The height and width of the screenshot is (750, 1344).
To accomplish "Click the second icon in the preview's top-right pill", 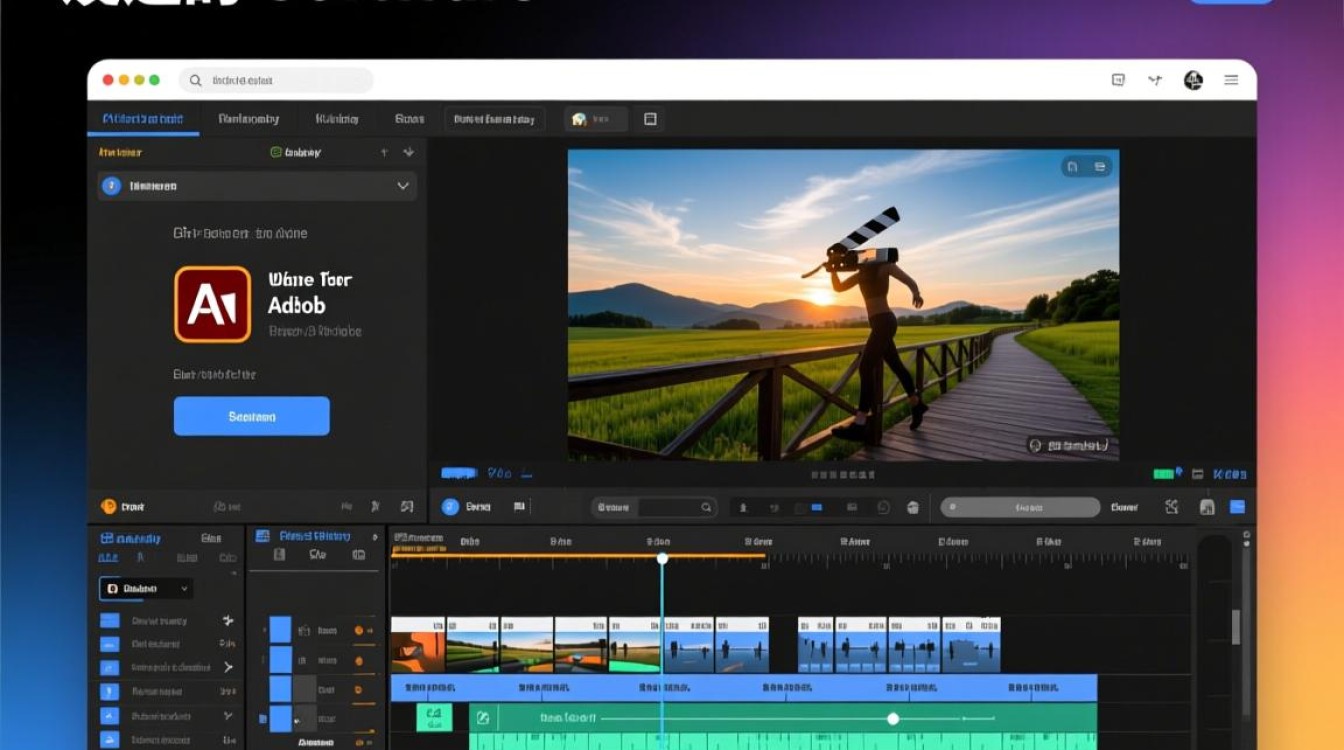I will (1100, 167).
